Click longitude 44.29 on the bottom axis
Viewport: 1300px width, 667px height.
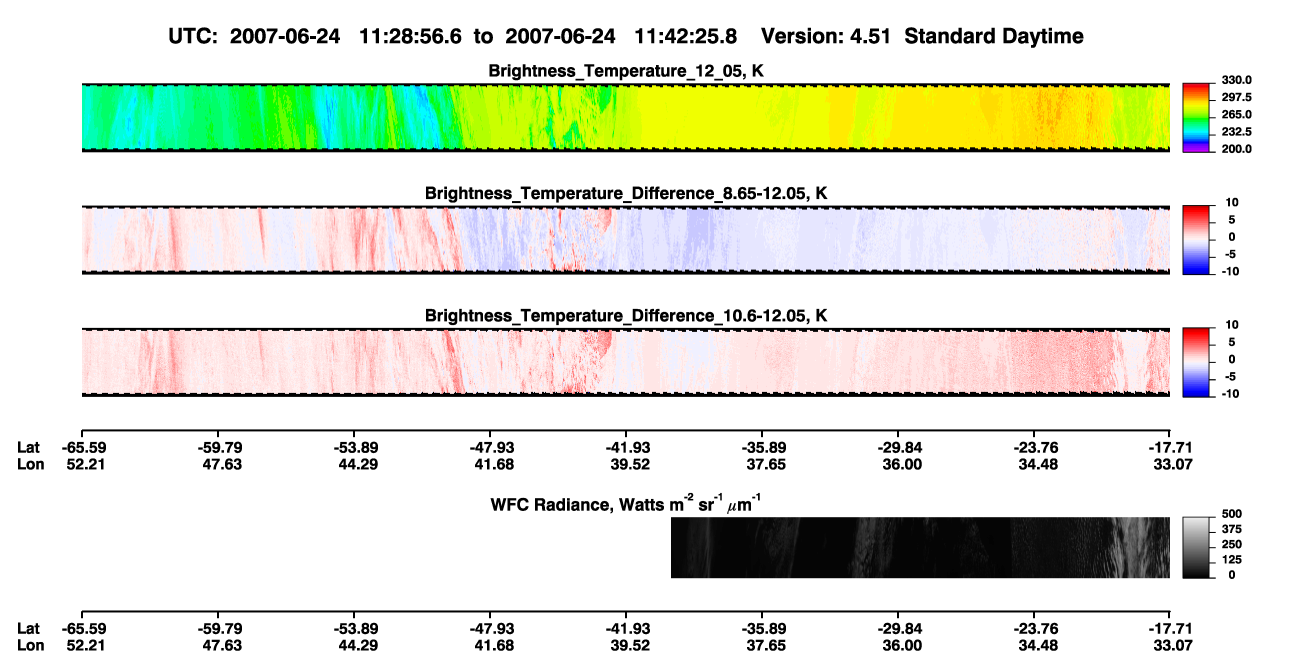click(357, 645)
